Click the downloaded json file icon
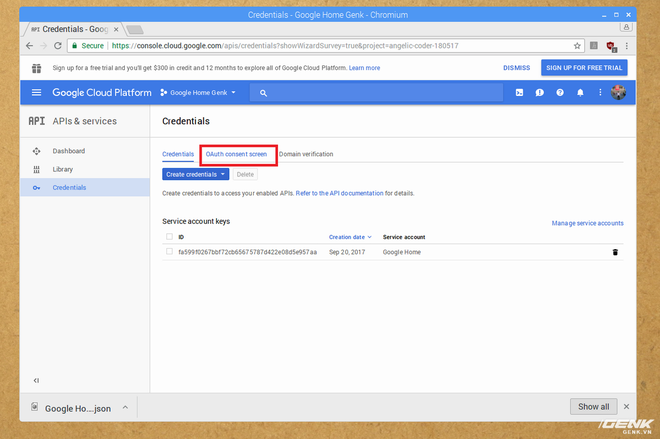The width and height of the screenshot is (660, 439). pyautogui.click(x=35, y=407)
